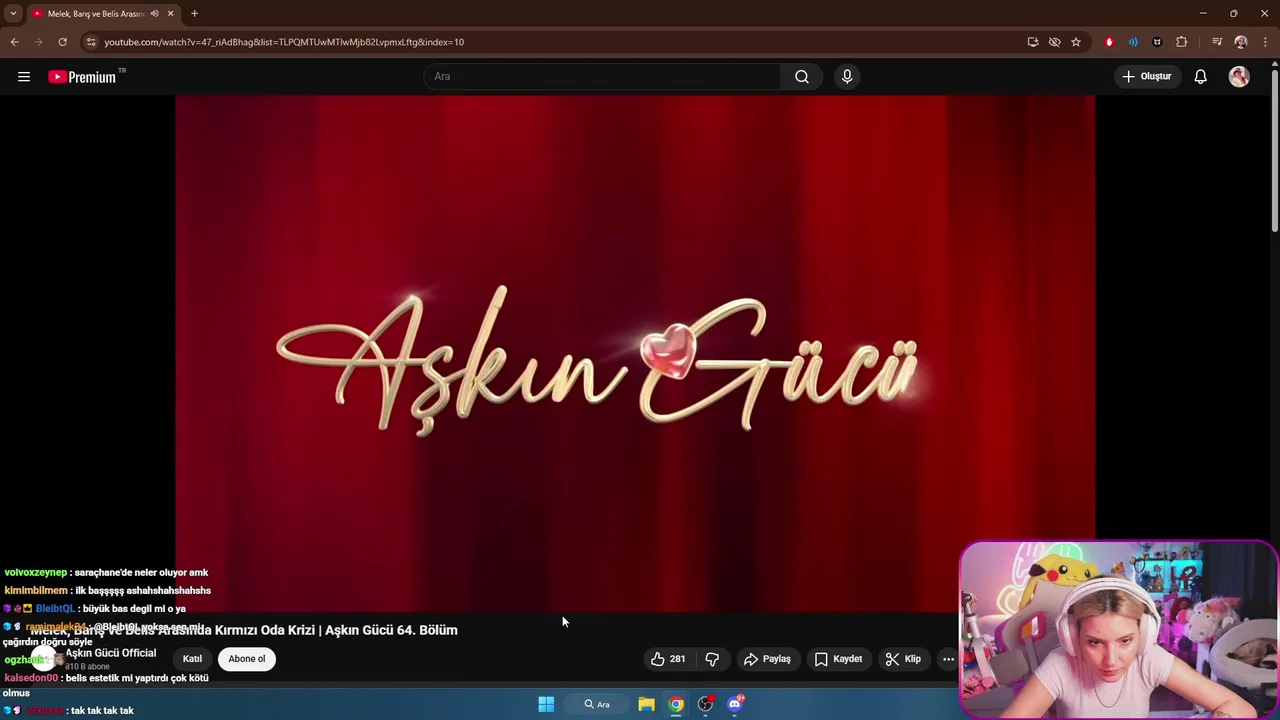The width and height of the screenshot is (1280, 720).
Task: Click the search magnifier button
Action: (x=802, y=76)
